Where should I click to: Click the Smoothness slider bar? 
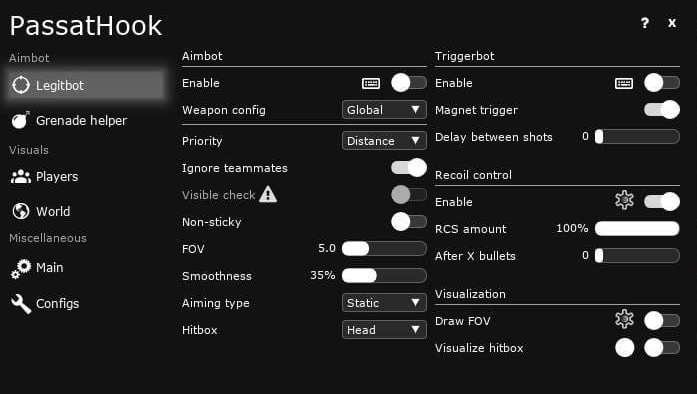click(x=384, y=276)
